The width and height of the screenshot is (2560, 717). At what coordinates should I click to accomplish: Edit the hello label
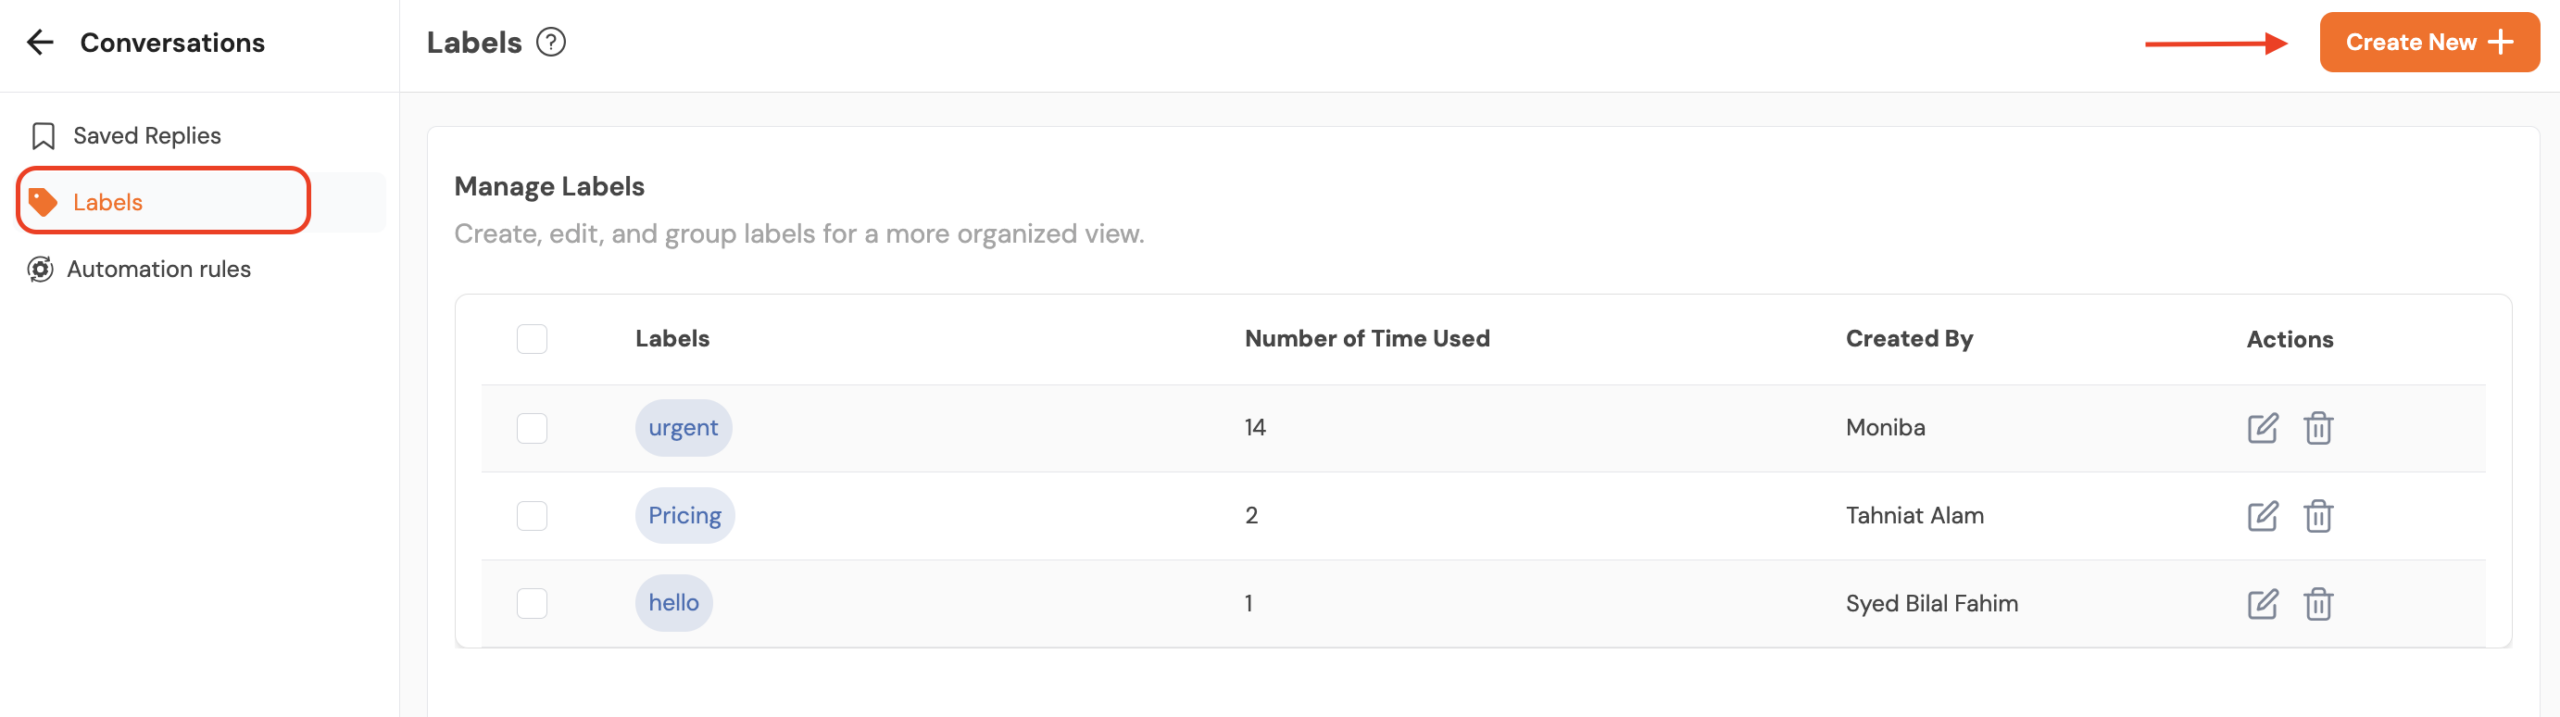coord(2262,604)
